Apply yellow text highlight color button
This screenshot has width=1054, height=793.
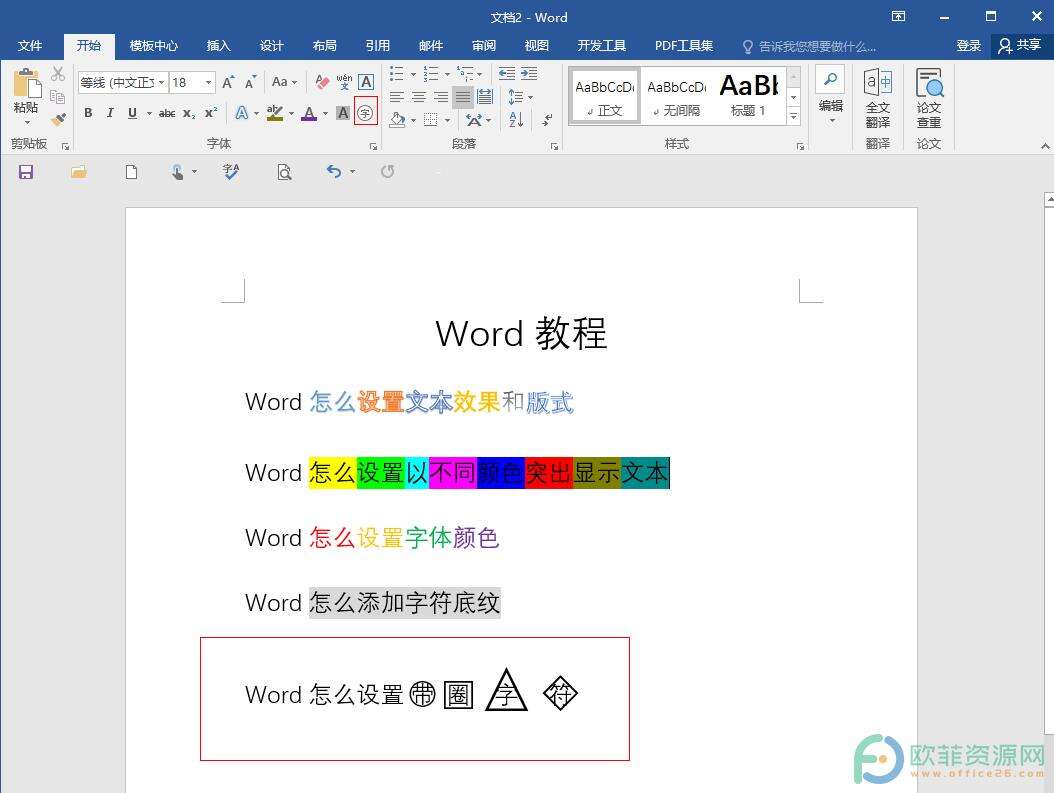point(274,113)
